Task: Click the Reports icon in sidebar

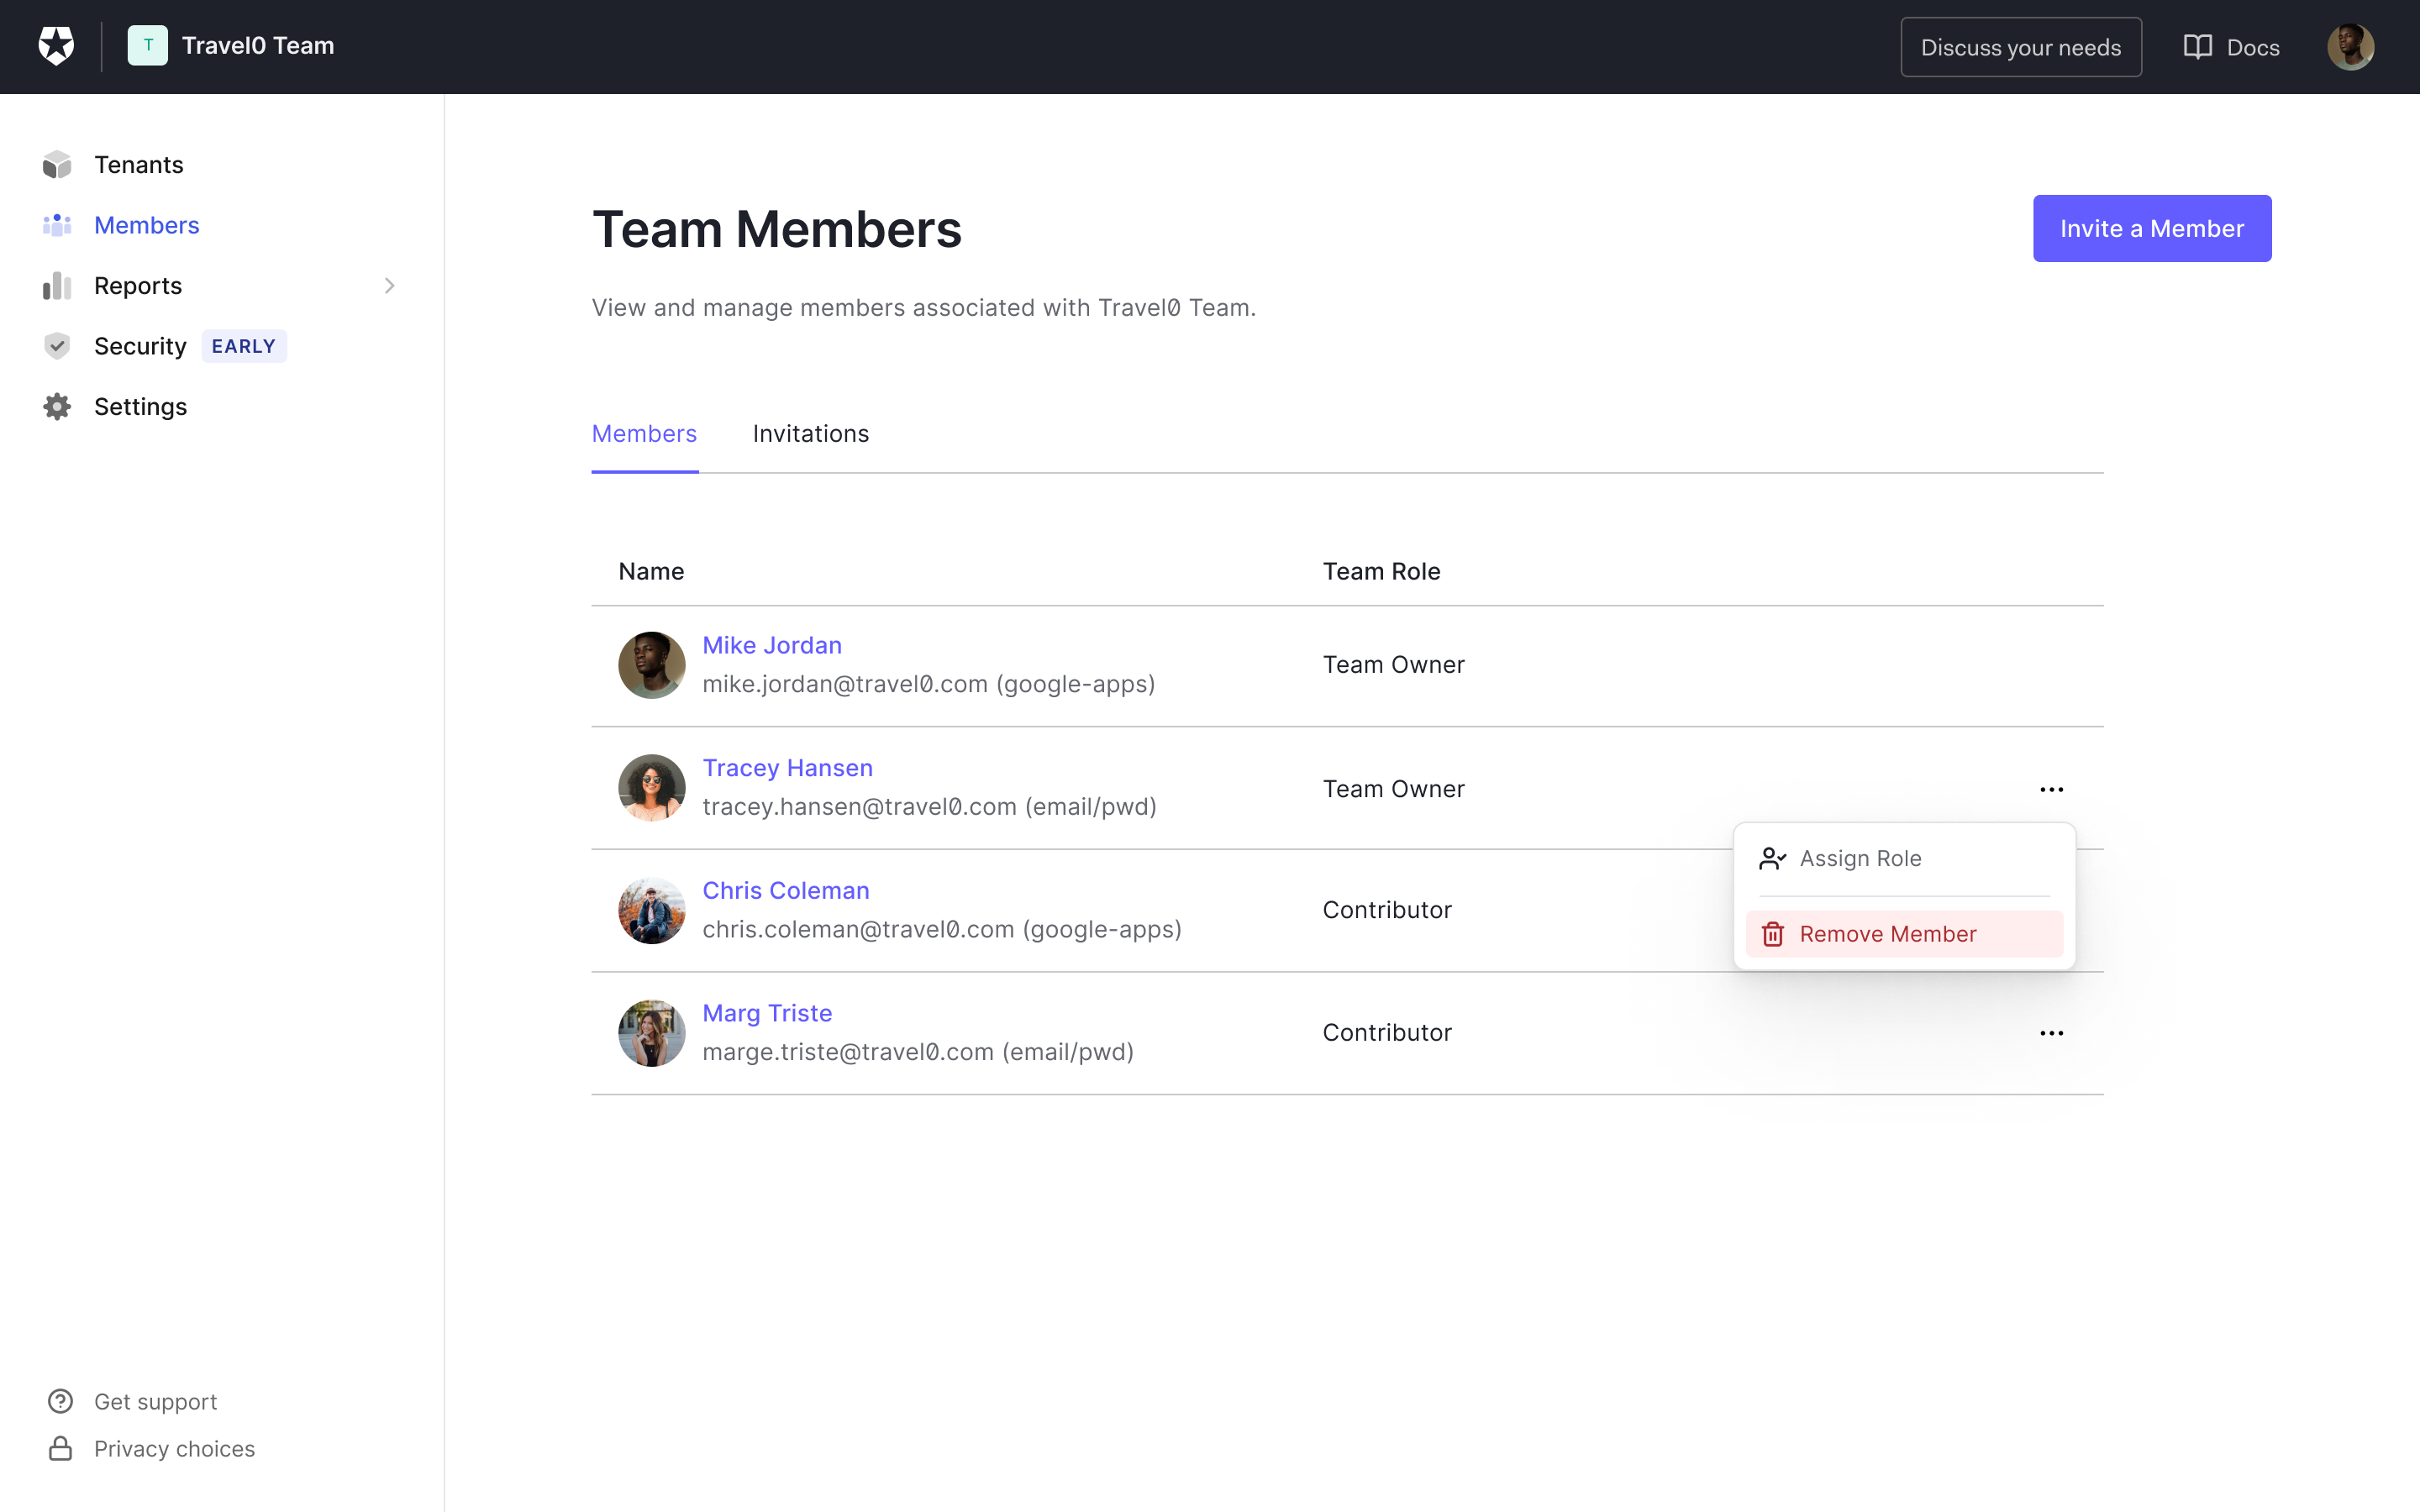Action: (x=57, y=284)
